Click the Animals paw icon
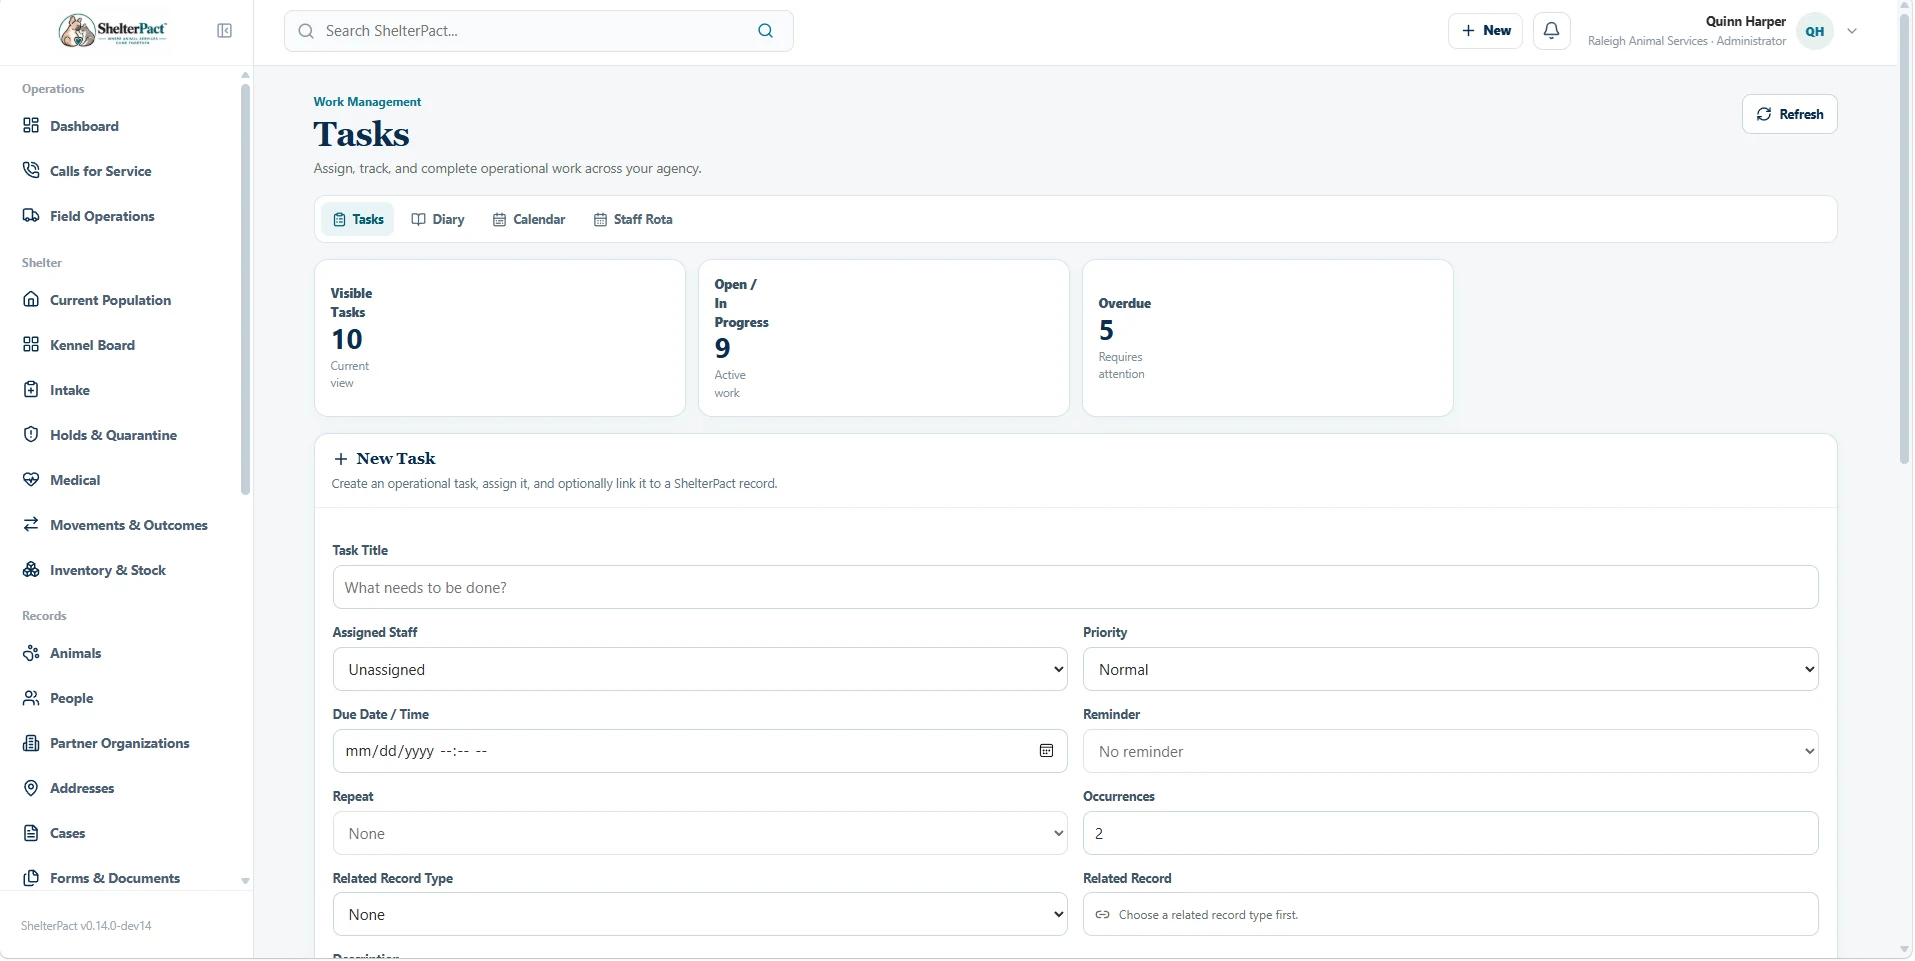 31,653
